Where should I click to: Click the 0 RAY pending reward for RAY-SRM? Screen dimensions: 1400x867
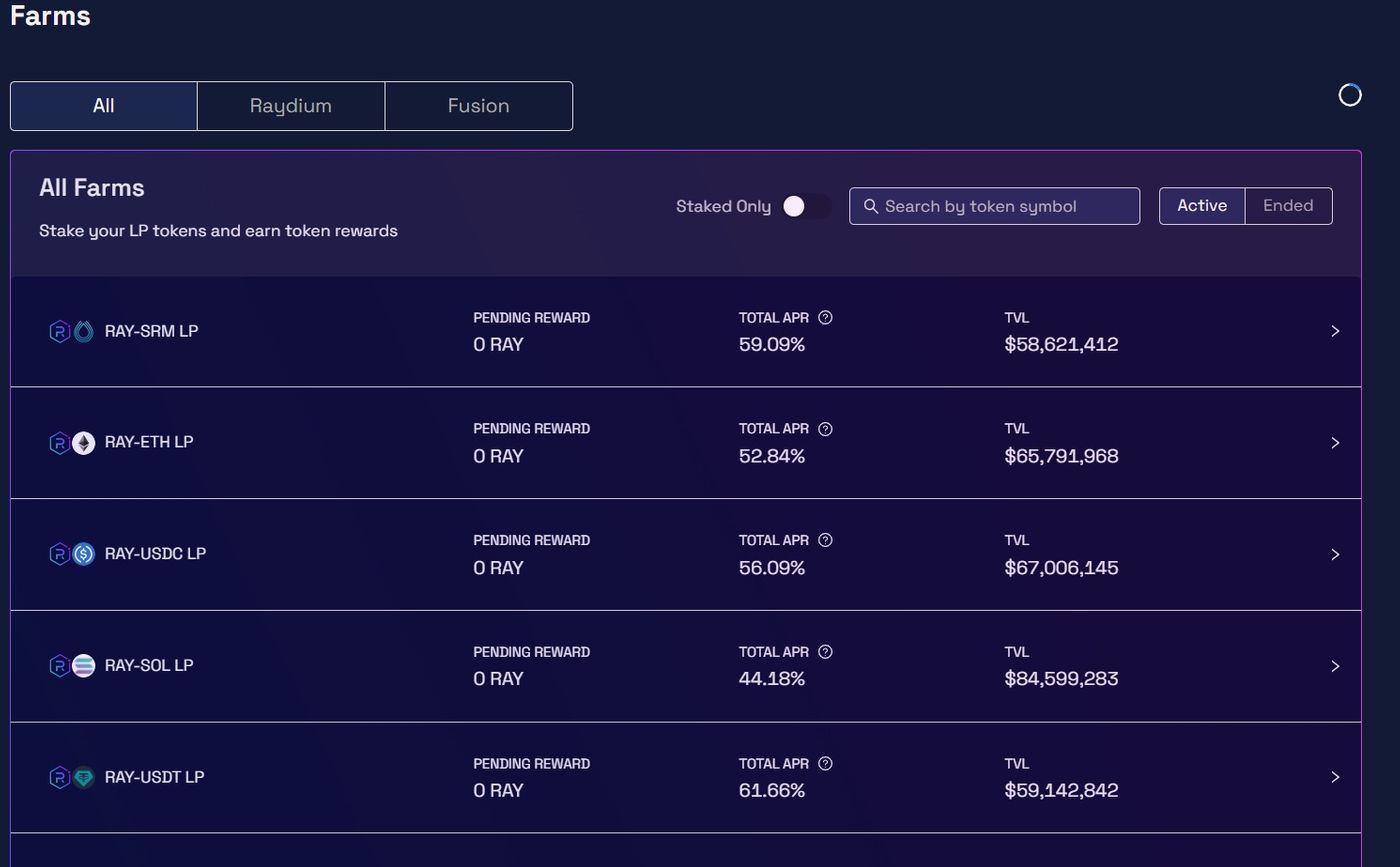click(x=498, y=344)
